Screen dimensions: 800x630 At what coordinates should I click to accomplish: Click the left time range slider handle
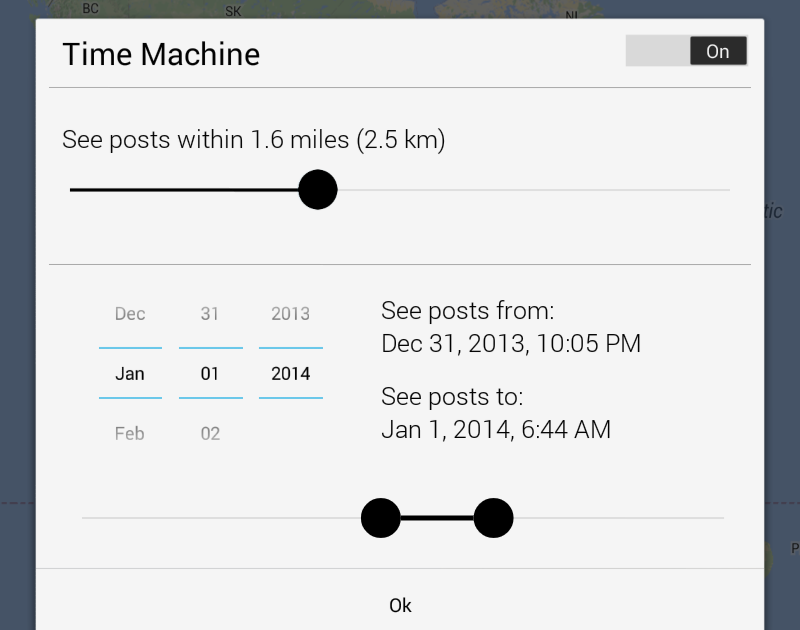(x=380, y=518)
